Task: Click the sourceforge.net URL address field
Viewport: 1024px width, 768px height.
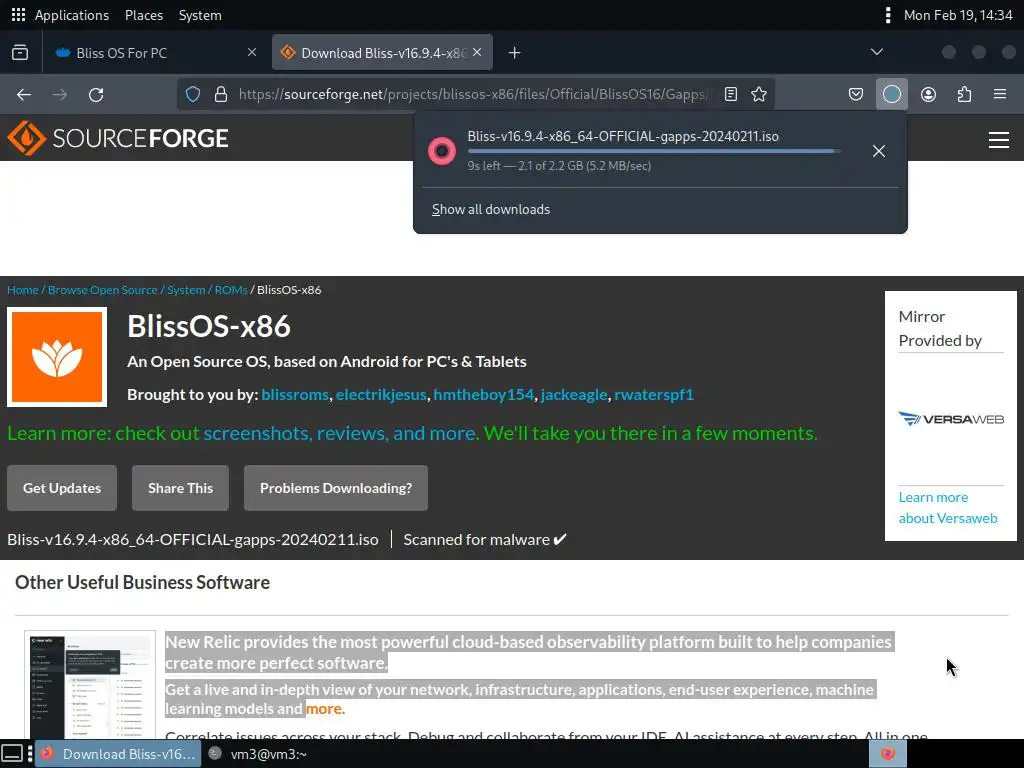Action: point(475,94)
